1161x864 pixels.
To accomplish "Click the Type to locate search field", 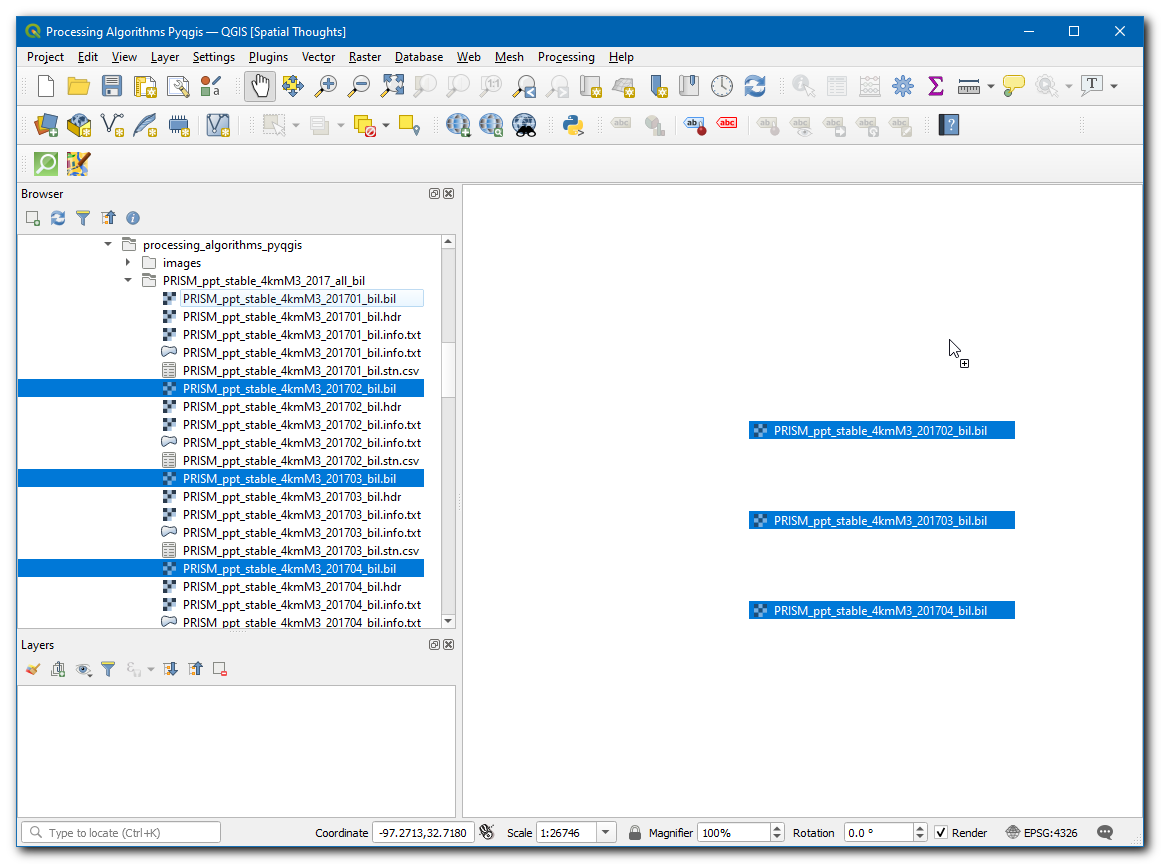I will click(120, 832).
